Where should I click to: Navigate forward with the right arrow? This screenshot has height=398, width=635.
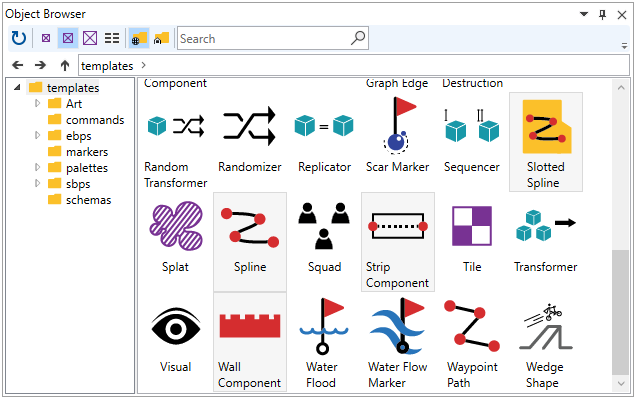pyautogui.click(x=40, y=65)
